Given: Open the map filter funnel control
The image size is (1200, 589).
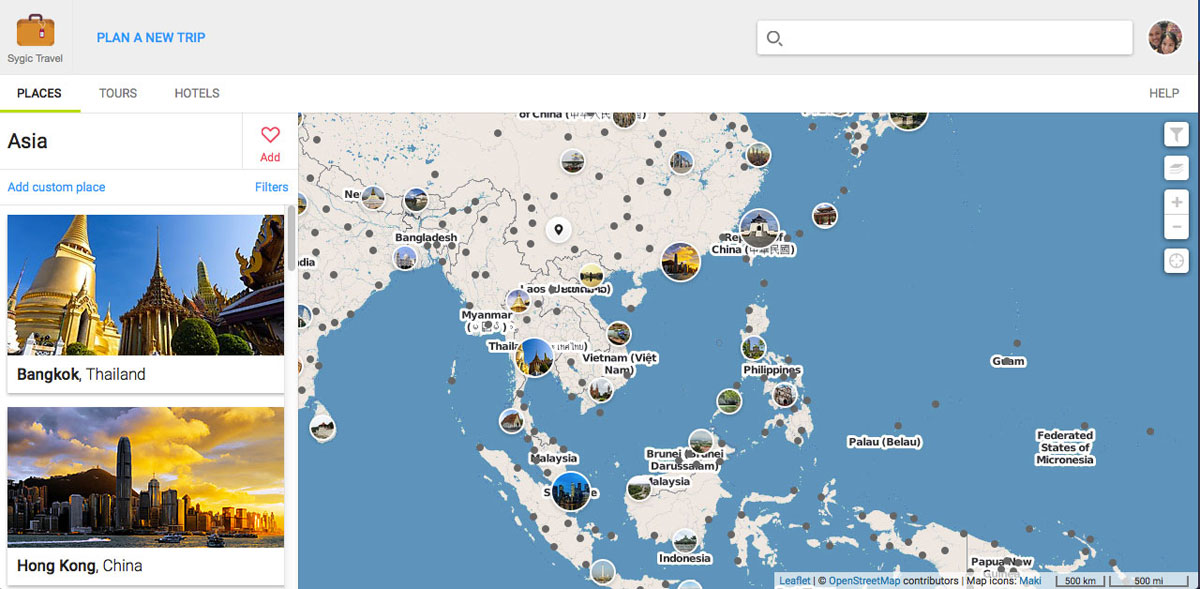Looking at the screenshot, I should coord(1176,134).
